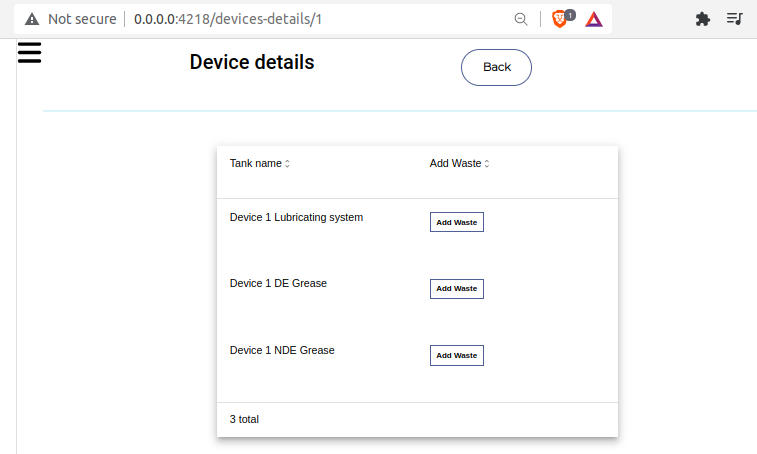Open the media playlist control icon
The image size is (757, 454).
click(735, 19)
